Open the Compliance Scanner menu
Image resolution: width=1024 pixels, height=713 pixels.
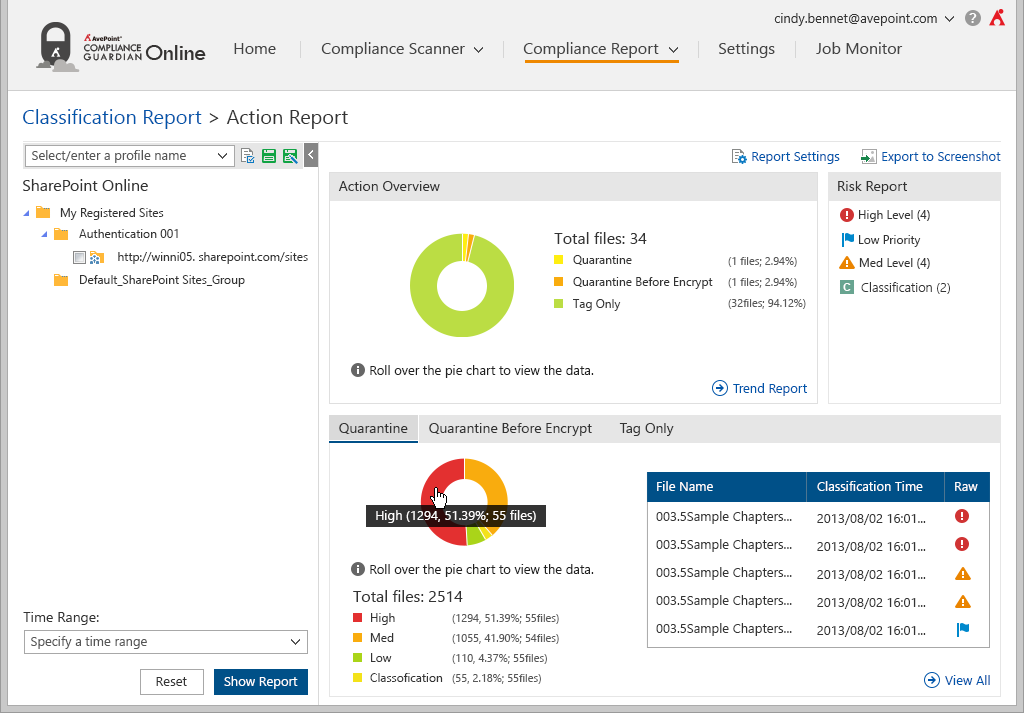pos(402,49)
